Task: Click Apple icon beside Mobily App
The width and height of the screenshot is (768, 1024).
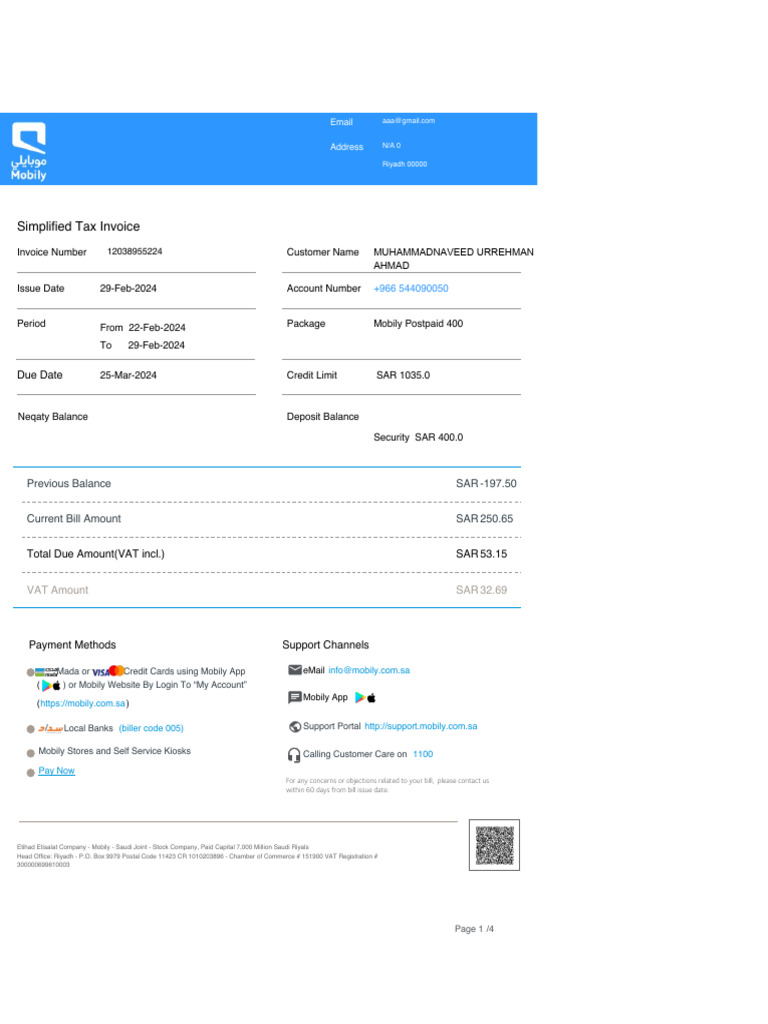Action: click(372, 698)
